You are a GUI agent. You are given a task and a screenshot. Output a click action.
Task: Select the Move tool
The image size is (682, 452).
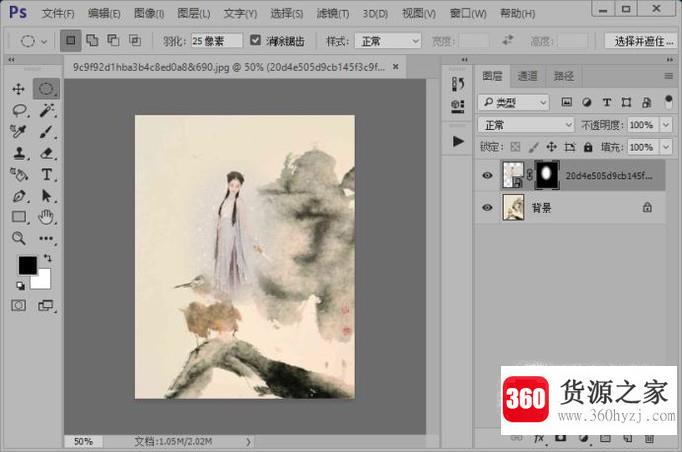[x=18, y=89]
